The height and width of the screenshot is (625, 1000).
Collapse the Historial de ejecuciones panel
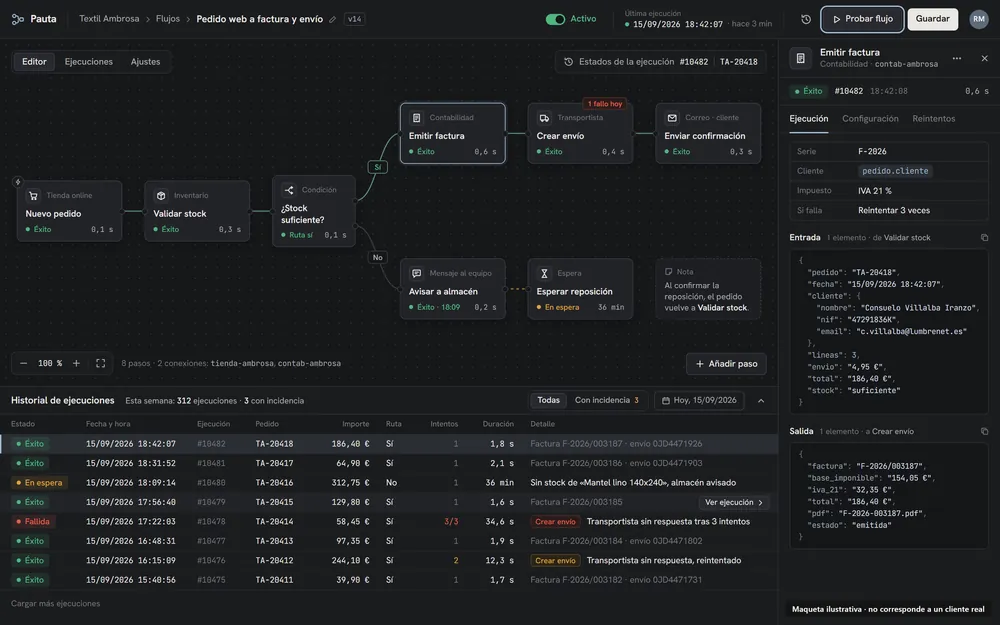pyautogui.click(x=761, y=401)
